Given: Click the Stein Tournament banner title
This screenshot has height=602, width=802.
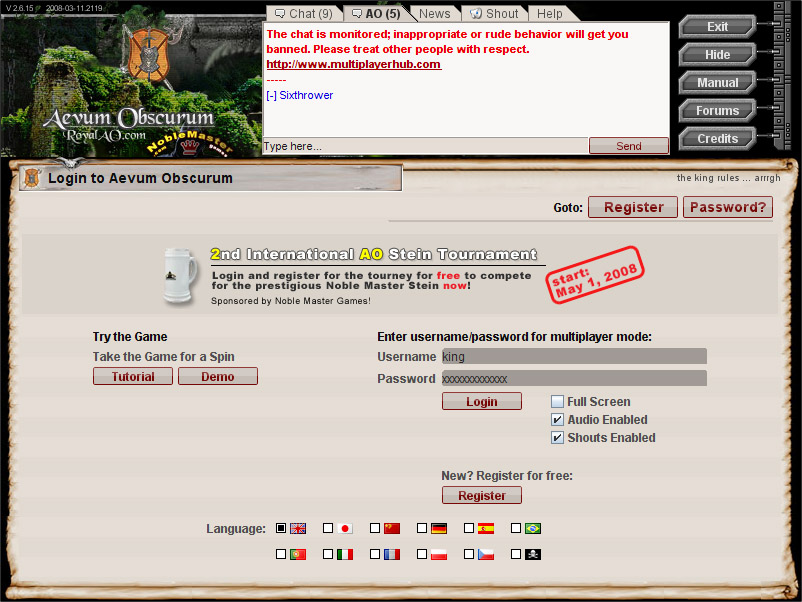Looking at the screenshot, I should (374, 254).
